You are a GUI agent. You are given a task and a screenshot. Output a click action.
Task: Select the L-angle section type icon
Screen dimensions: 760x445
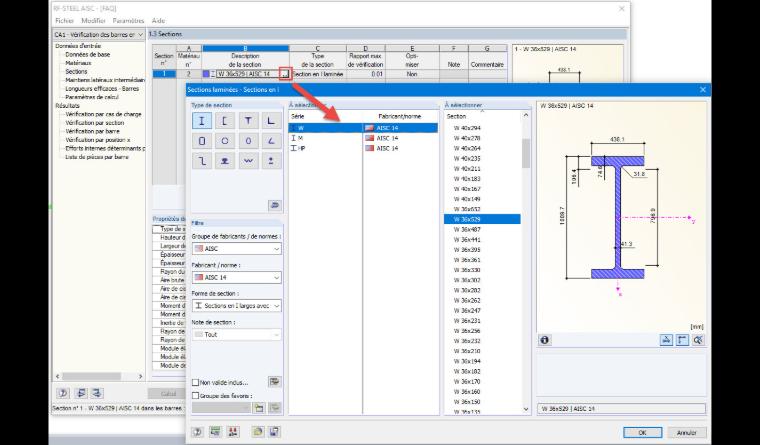pos(271,121)
